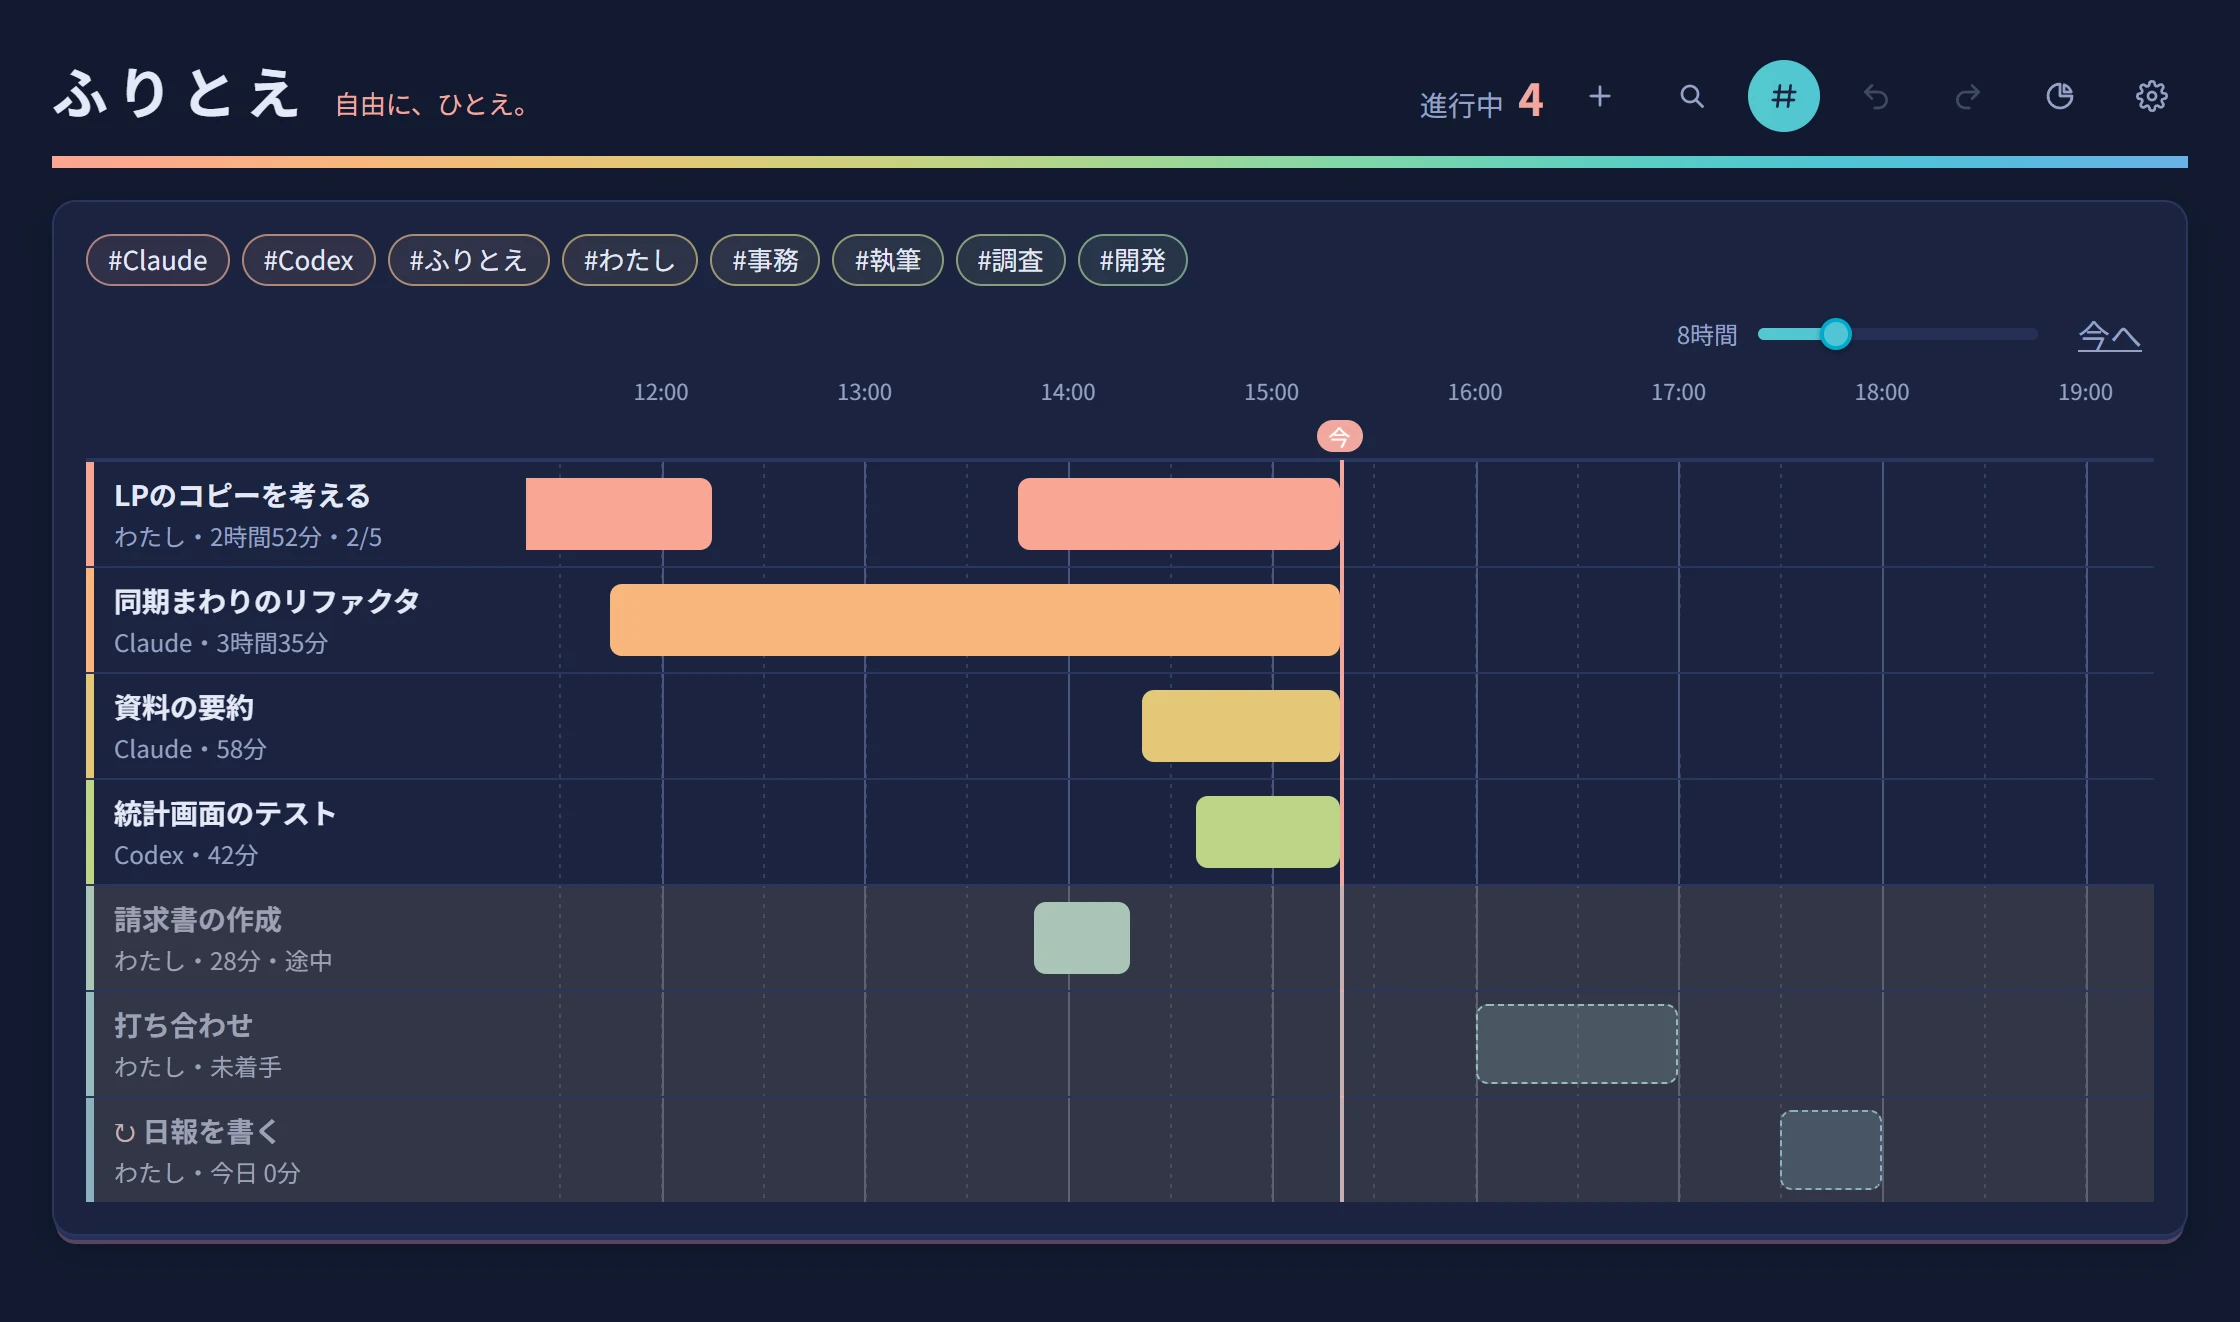Select the second pink LPのコピー time block
Screen dimensions: 2240x1322
[1179, 514]
